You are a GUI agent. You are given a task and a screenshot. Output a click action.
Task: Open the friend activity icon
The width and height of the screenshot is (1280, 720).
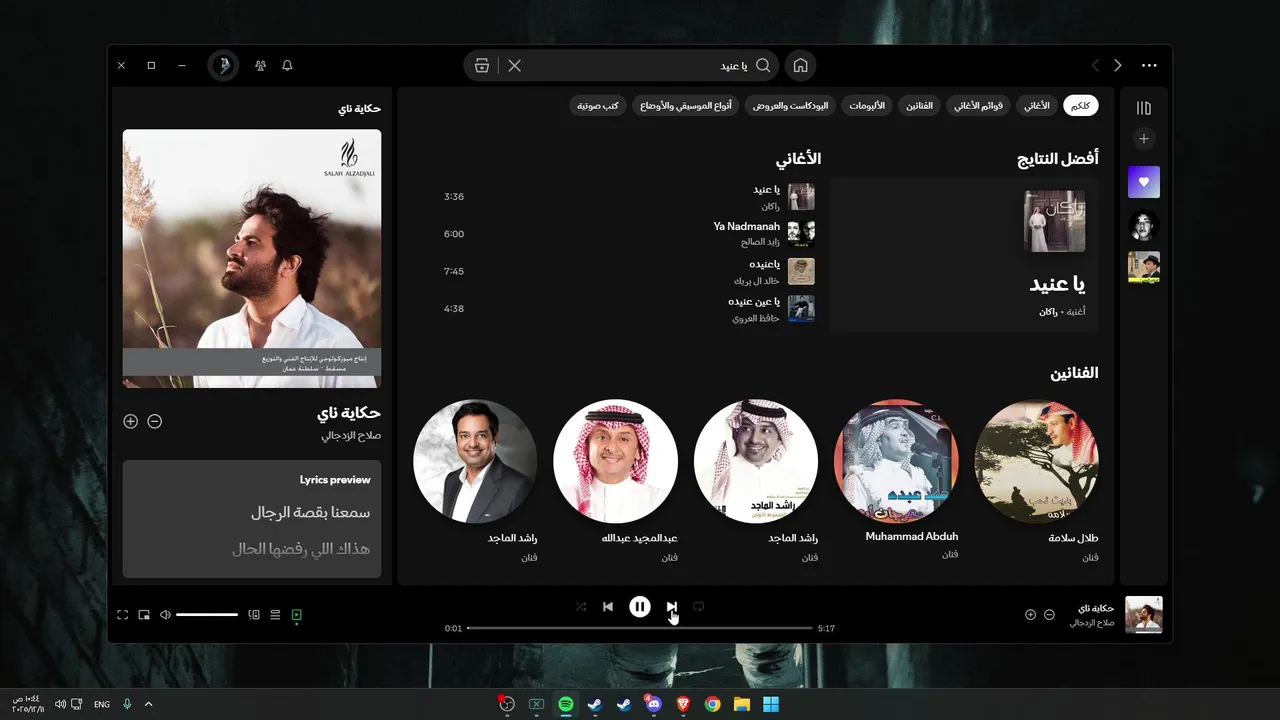260,65
